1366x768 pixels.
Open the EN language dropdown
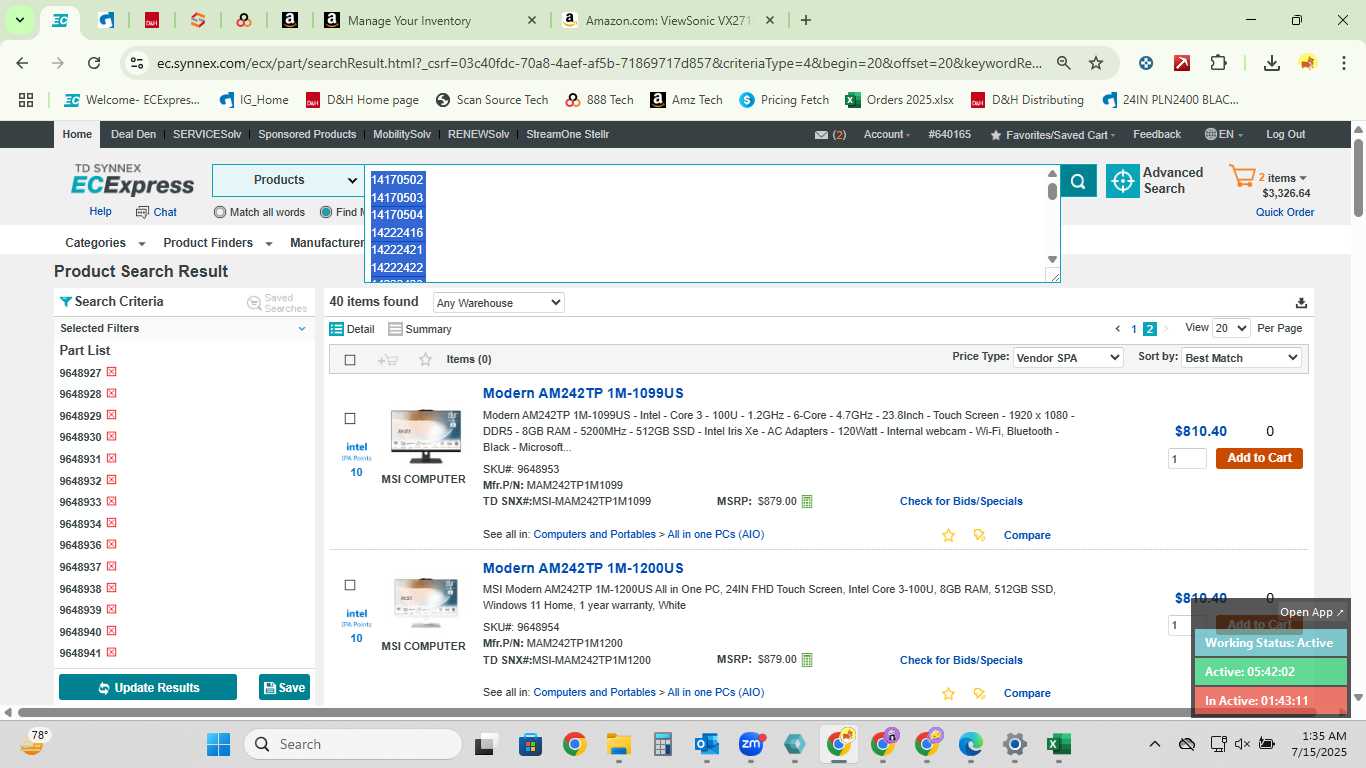click(1224, 134)
